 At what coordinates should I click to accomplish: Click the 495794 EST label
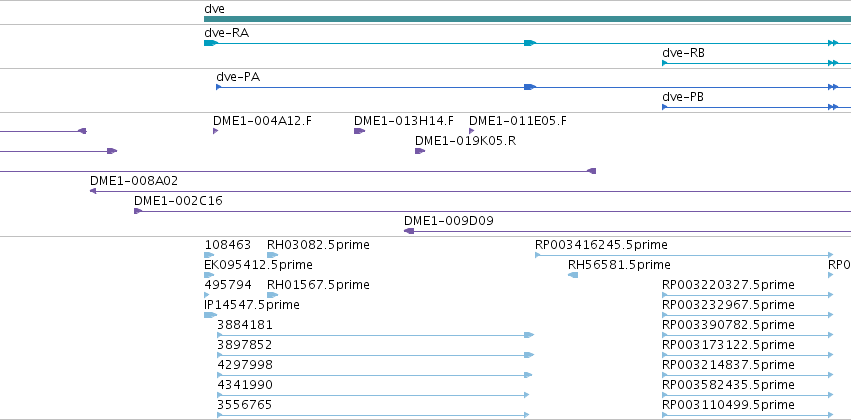(x=228, y=285)
